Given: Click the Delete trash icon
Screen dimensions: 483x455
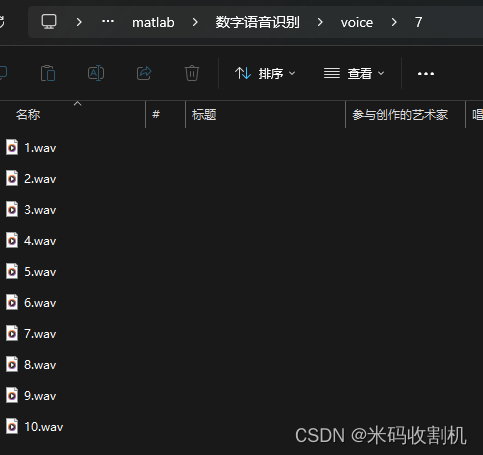Looking at the screenshot, I should pyautogui.click(x=192, y=73).
